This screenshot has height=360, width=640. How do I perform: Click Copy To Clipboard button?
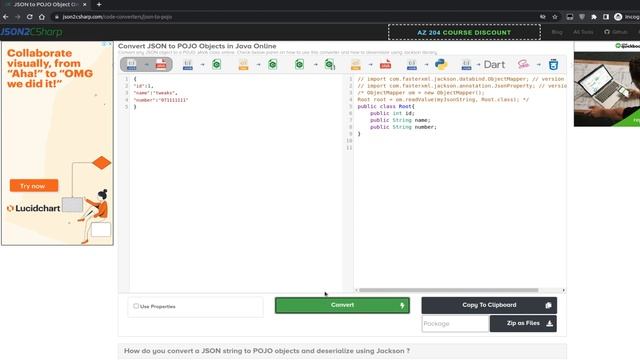pos(489,305)
